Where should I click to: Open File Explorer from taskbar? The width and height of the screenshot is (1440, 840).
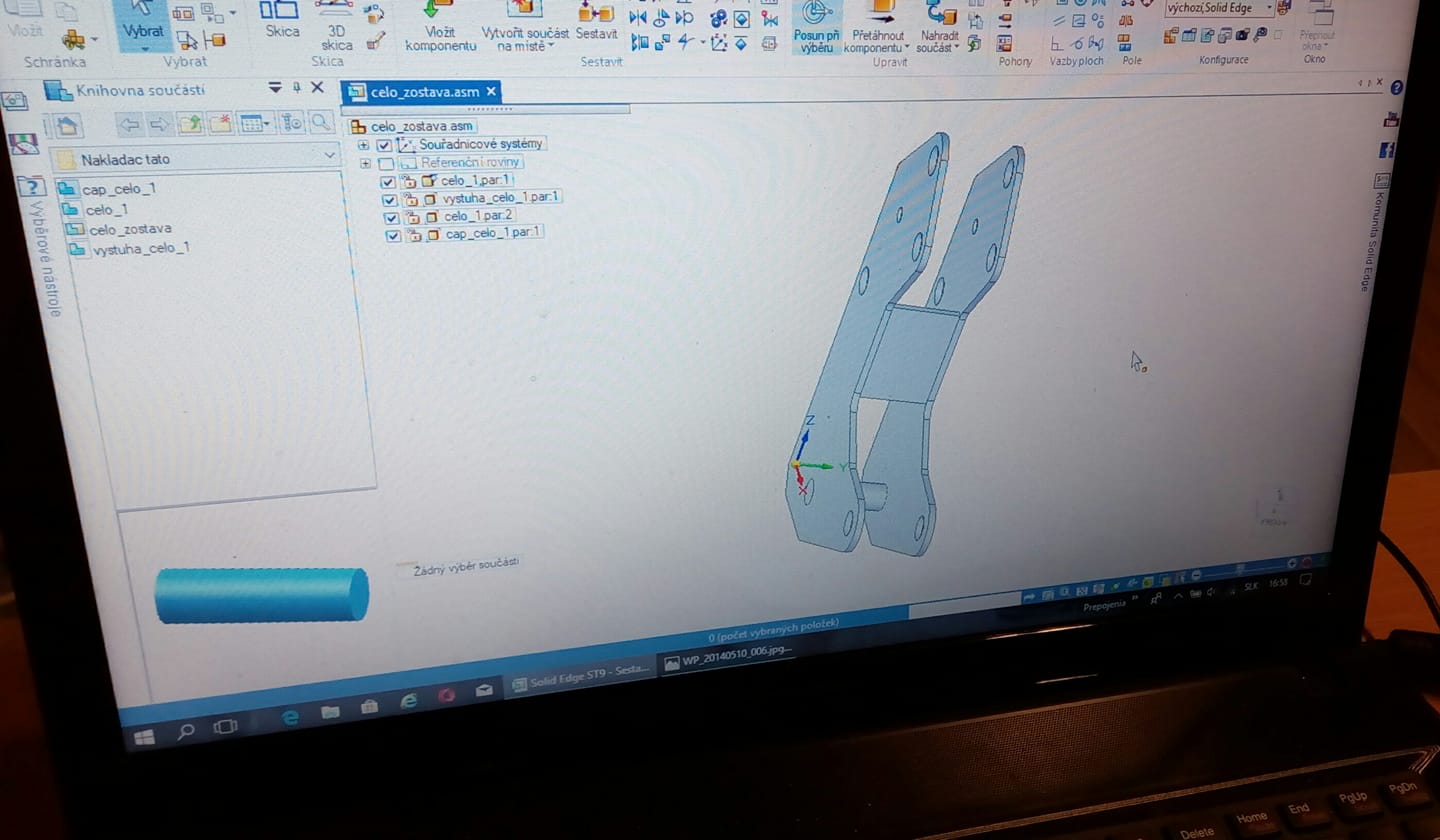(x=330, y=711)
